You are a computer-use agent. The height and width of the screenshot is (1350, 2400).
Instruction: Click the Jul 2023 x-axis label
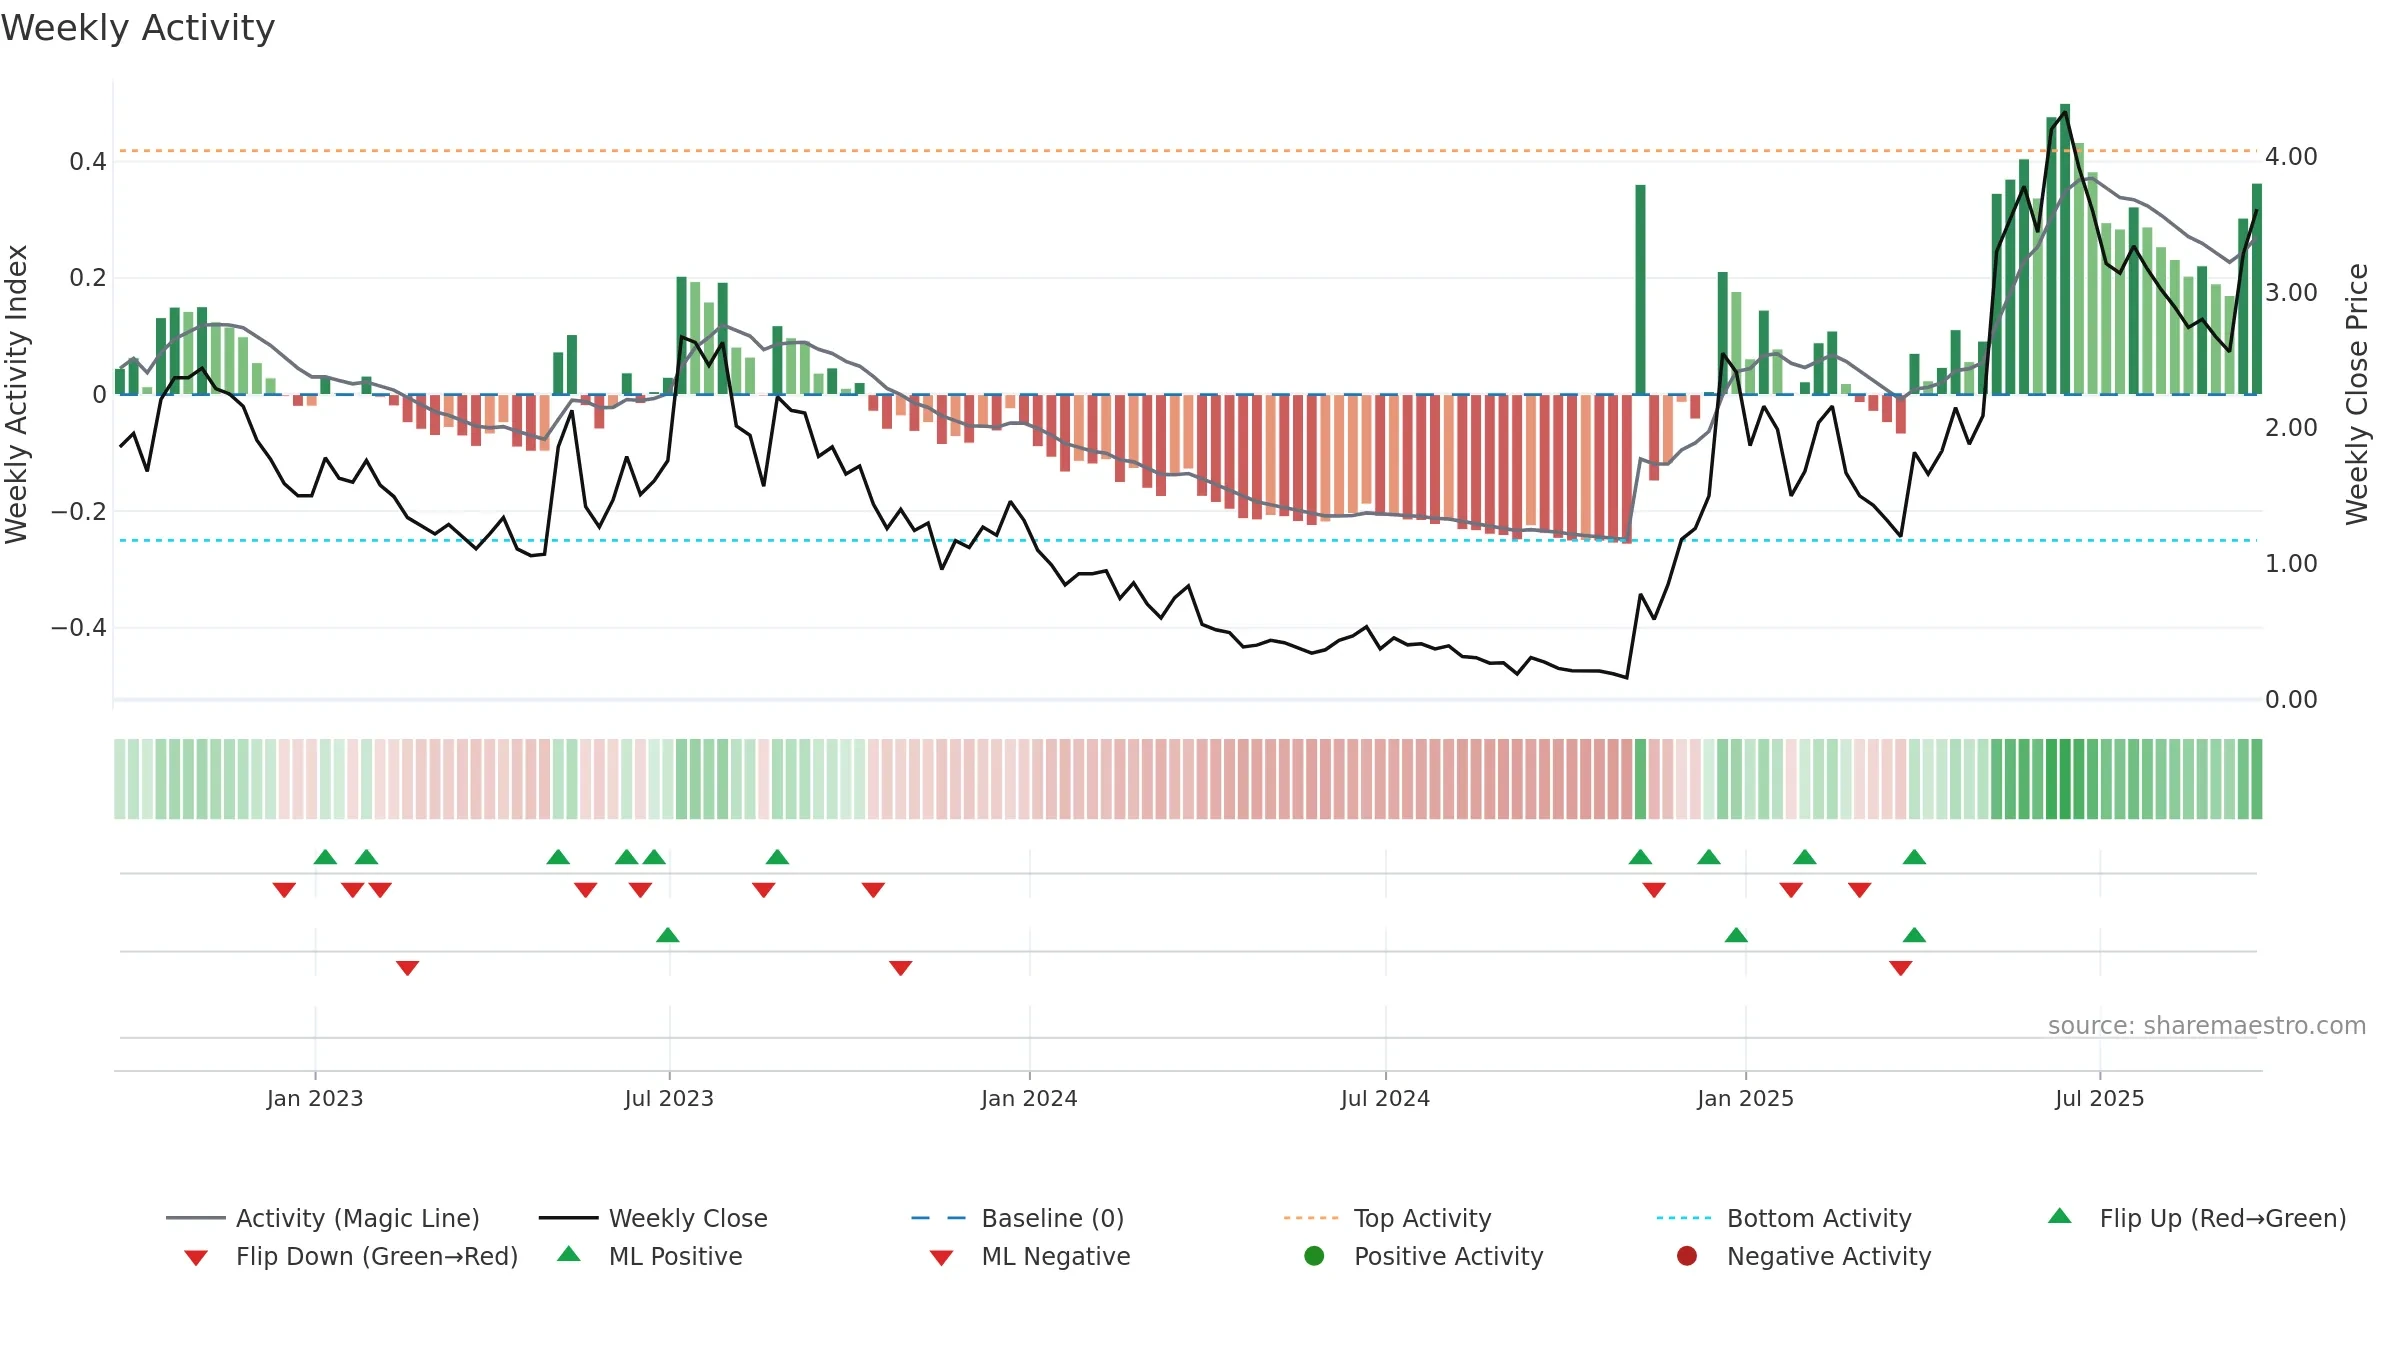pyautogui.click(x=669, y=1098)
